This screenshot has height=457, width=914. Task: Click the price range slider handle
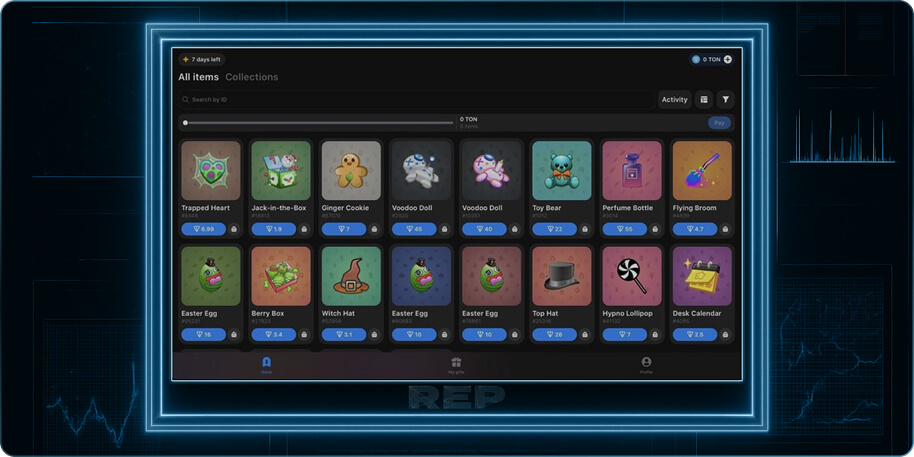coord(185,123)
